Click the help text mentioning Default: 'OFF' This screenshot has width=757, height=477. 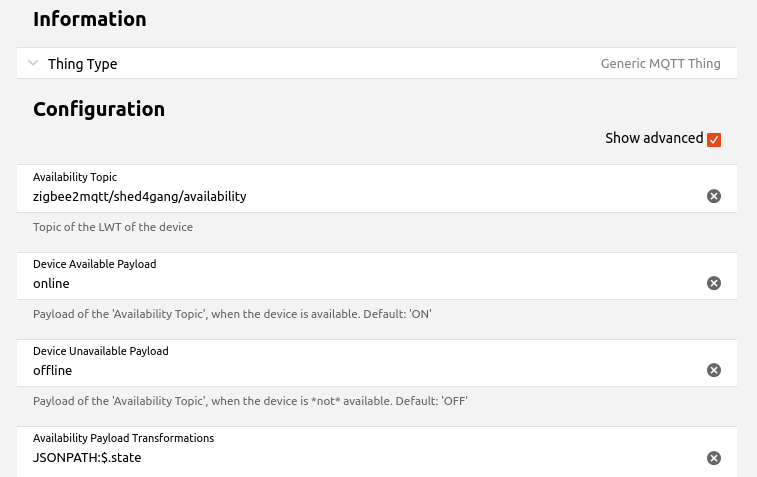tap(250, 401)
